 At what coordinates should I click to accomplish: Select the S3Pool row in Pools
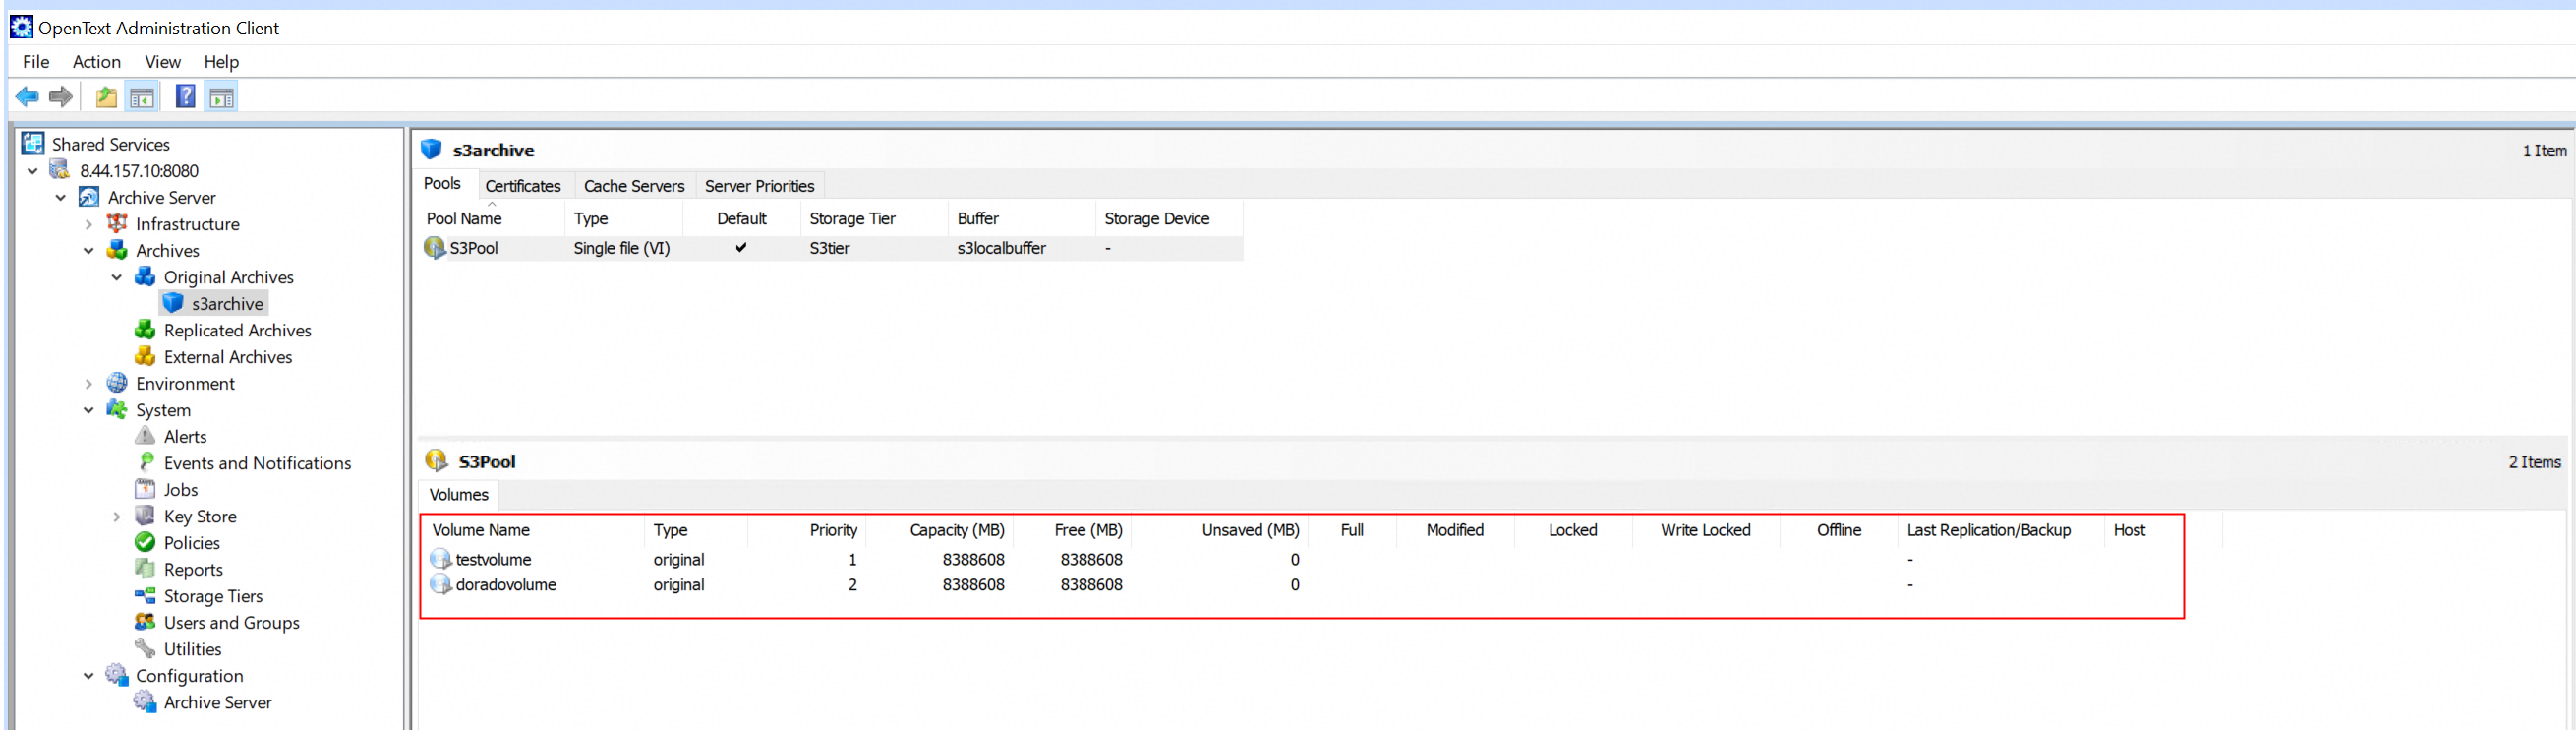pos(832,248)
